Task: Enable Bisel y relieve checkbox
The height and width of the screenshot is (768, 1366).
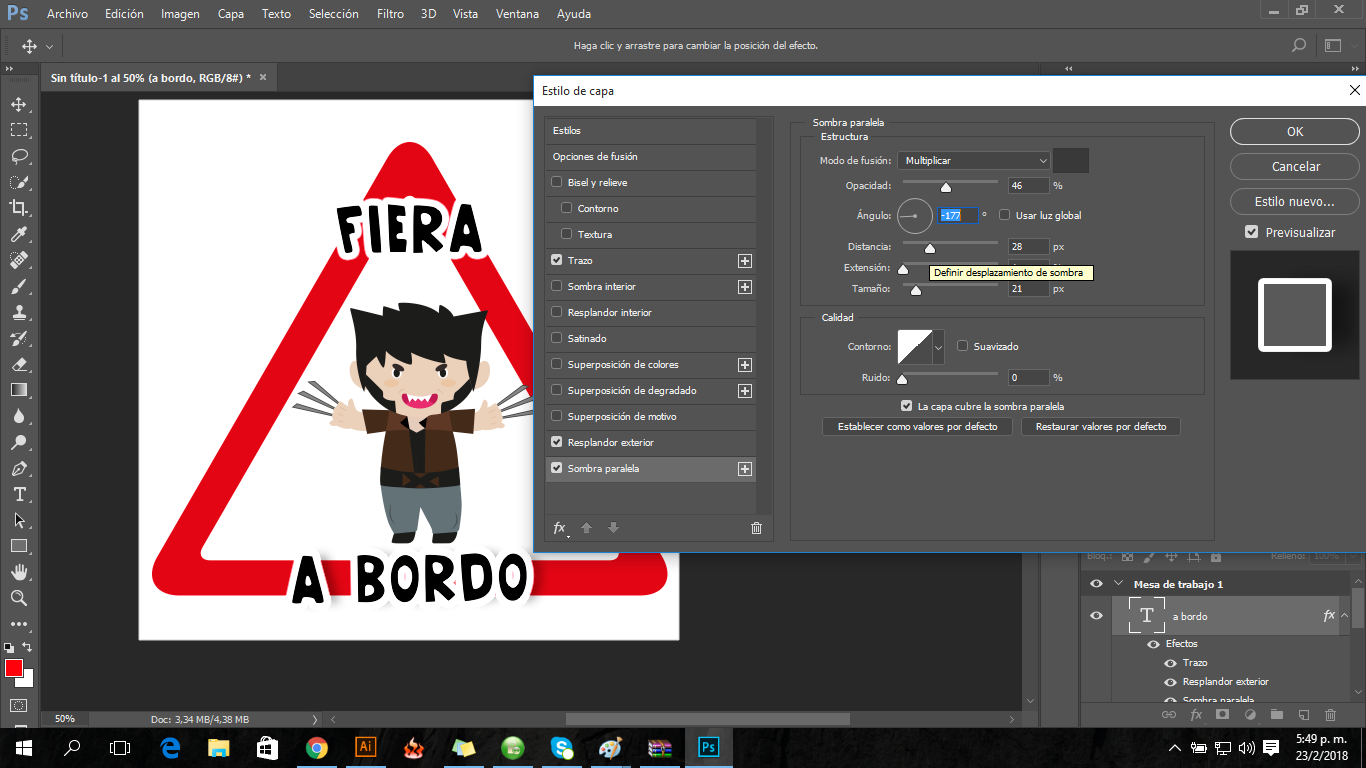Action: coord(557,182)
